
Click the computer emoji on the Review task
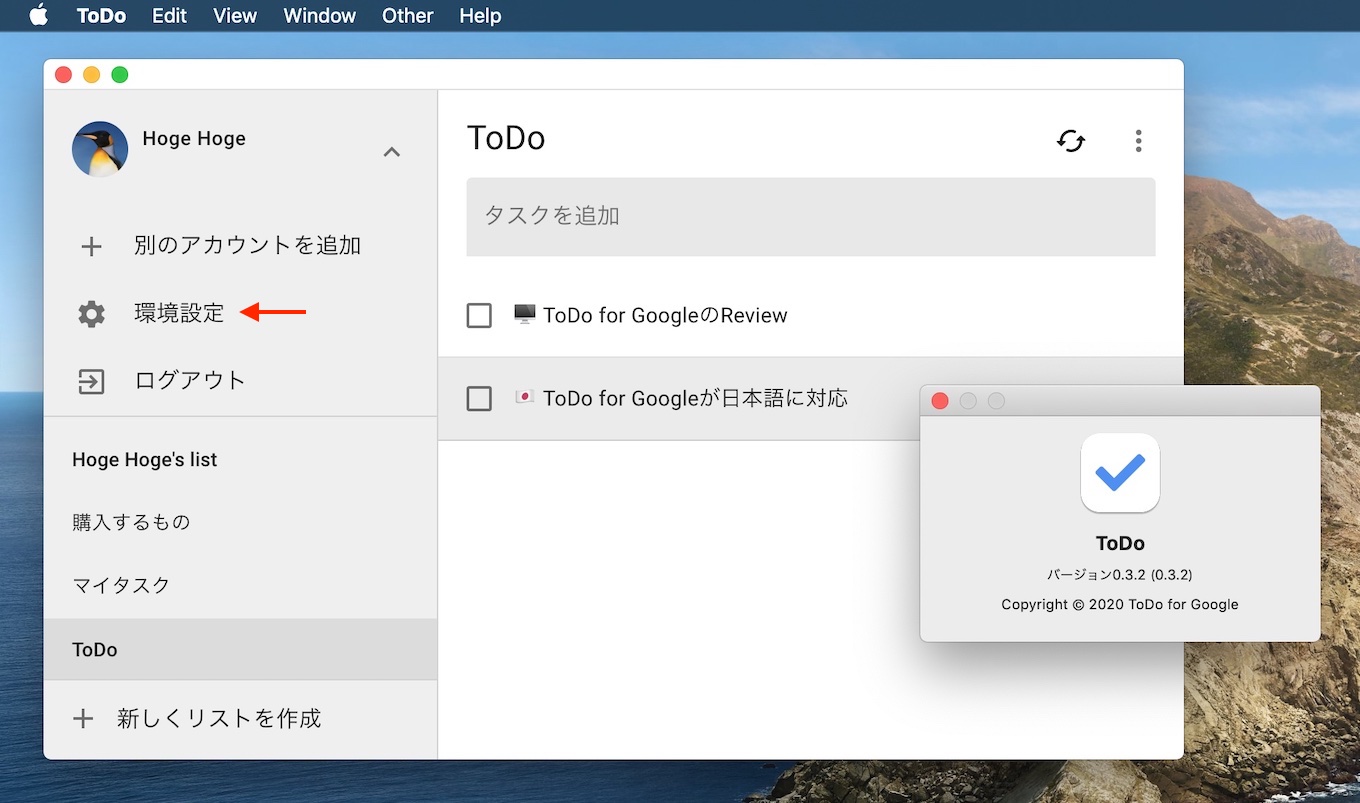(x=524, y=315)
